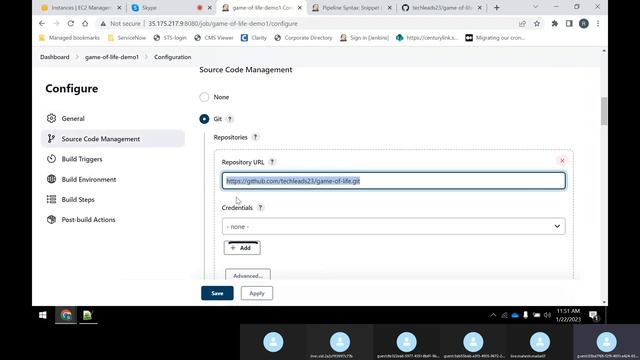Open Chrome side panel icon

click(569, 24)
